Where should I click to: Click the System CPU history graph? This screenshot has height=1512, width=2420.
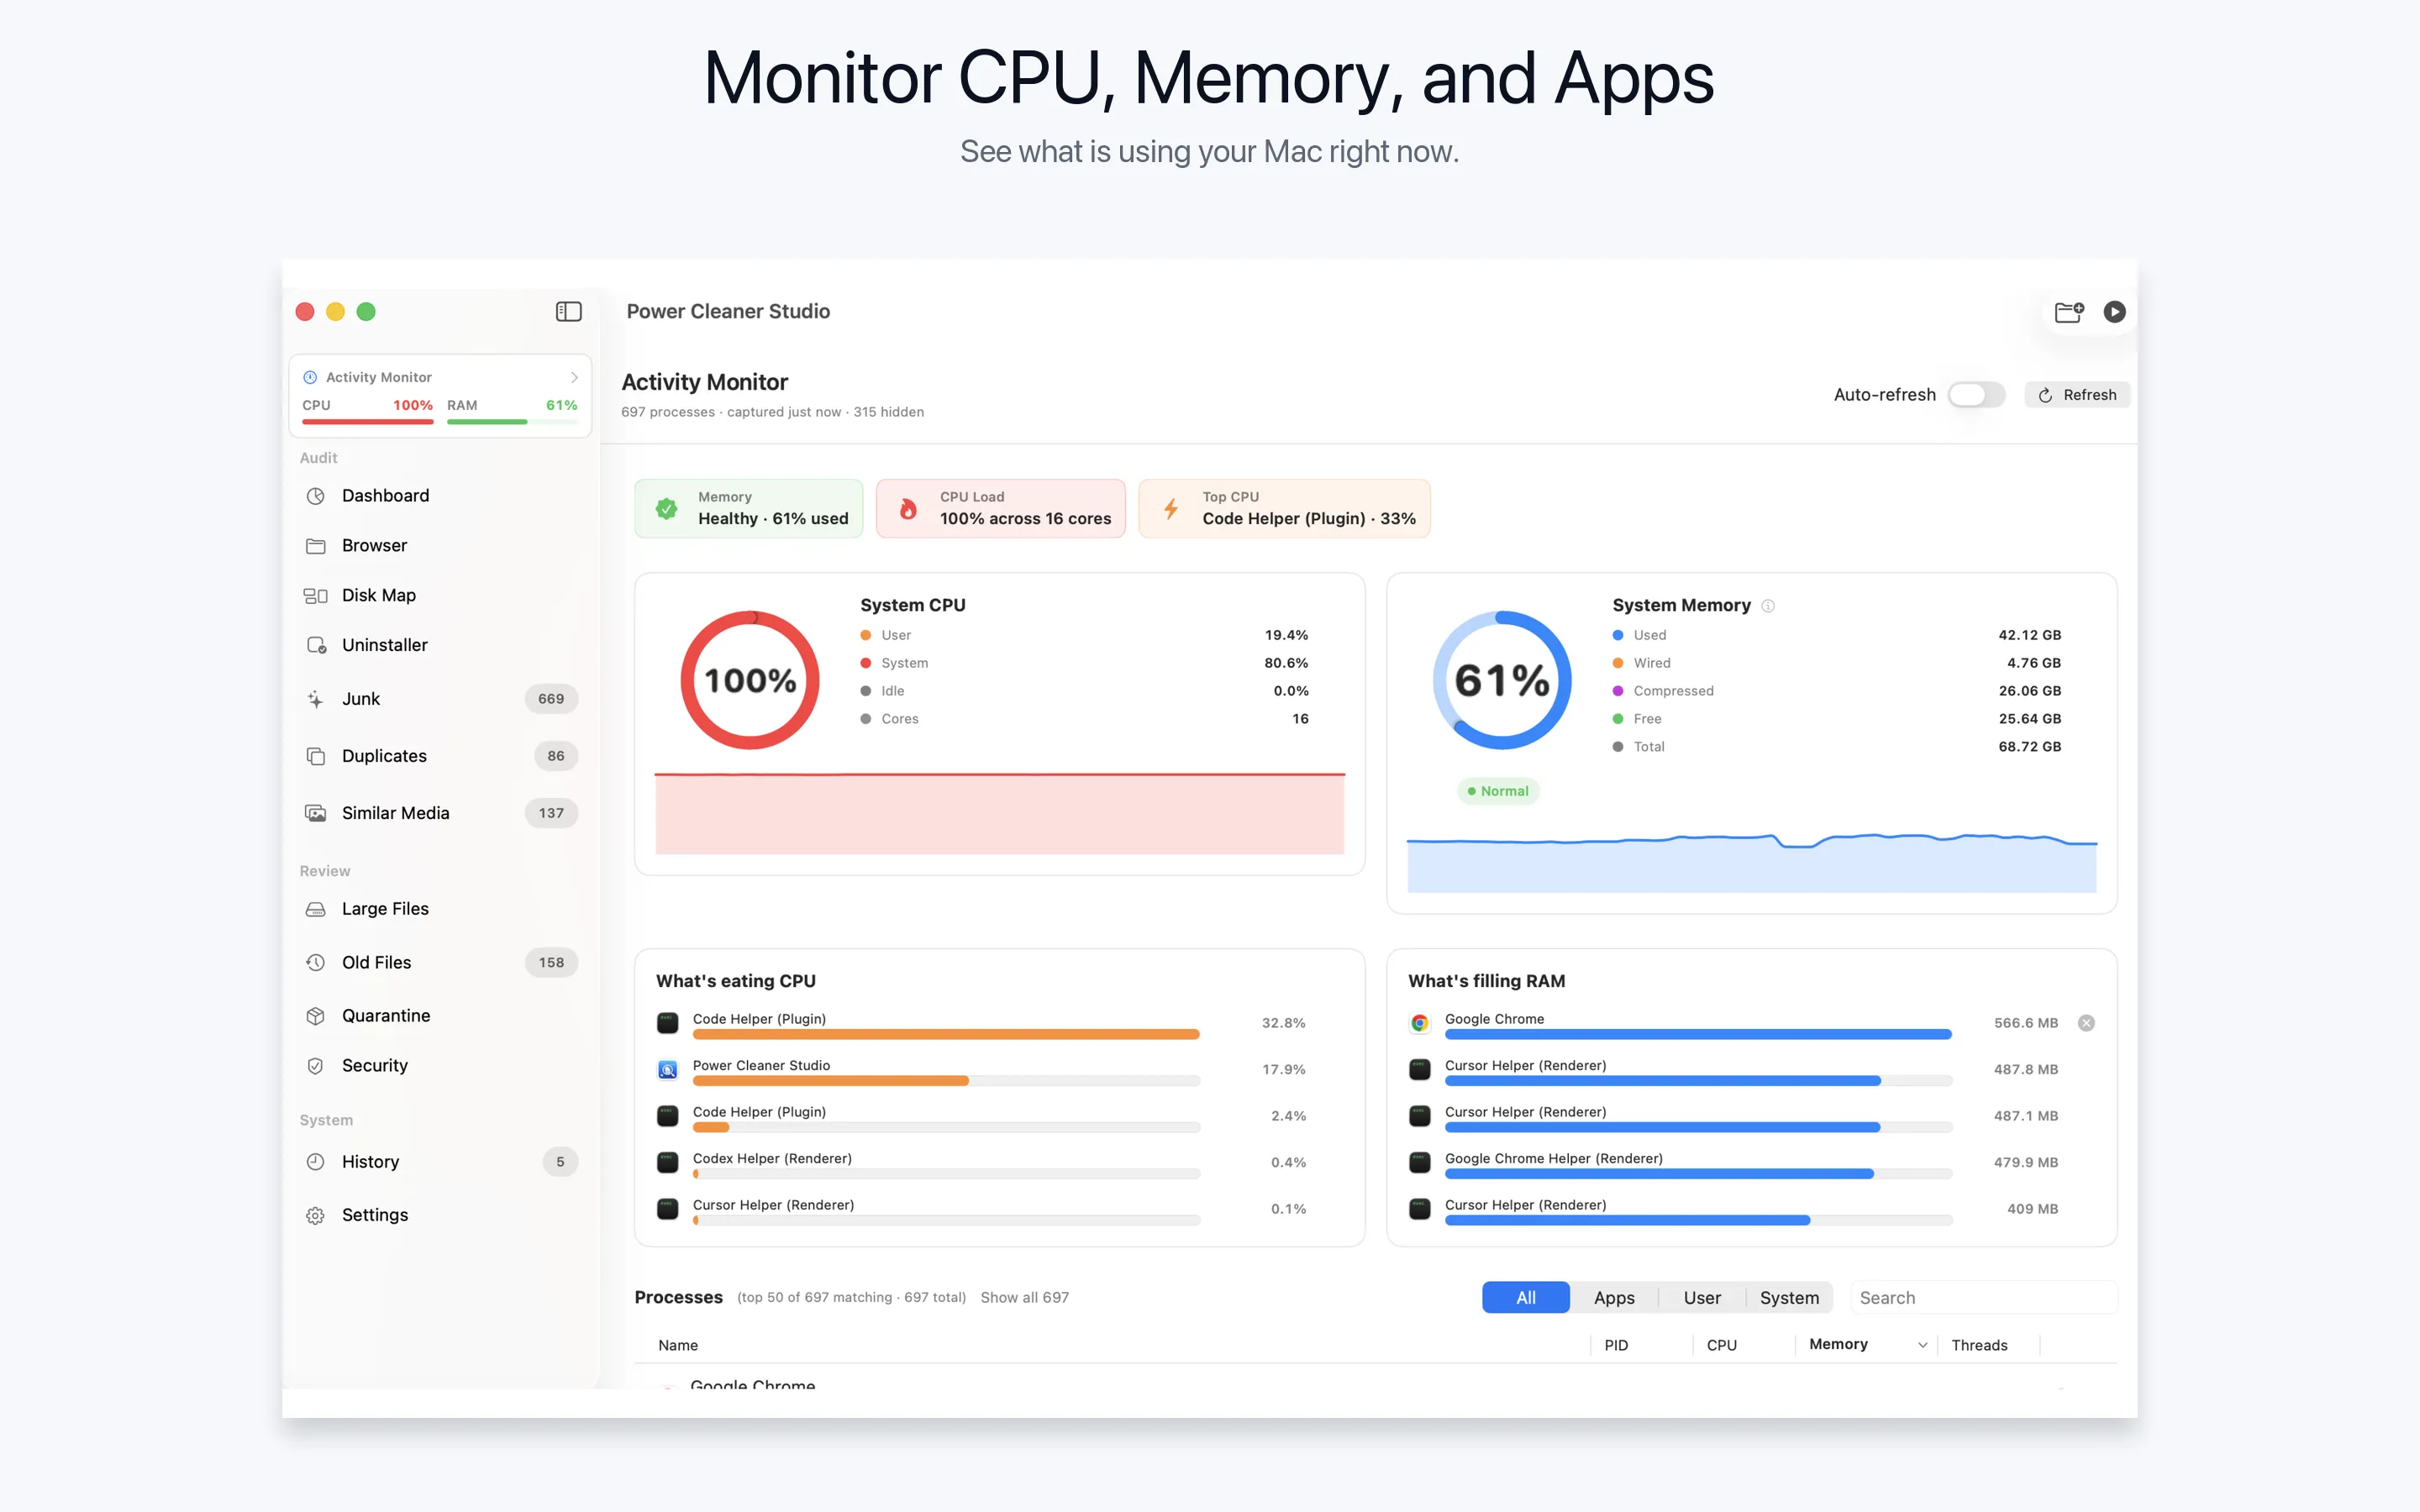point(1000,813)
